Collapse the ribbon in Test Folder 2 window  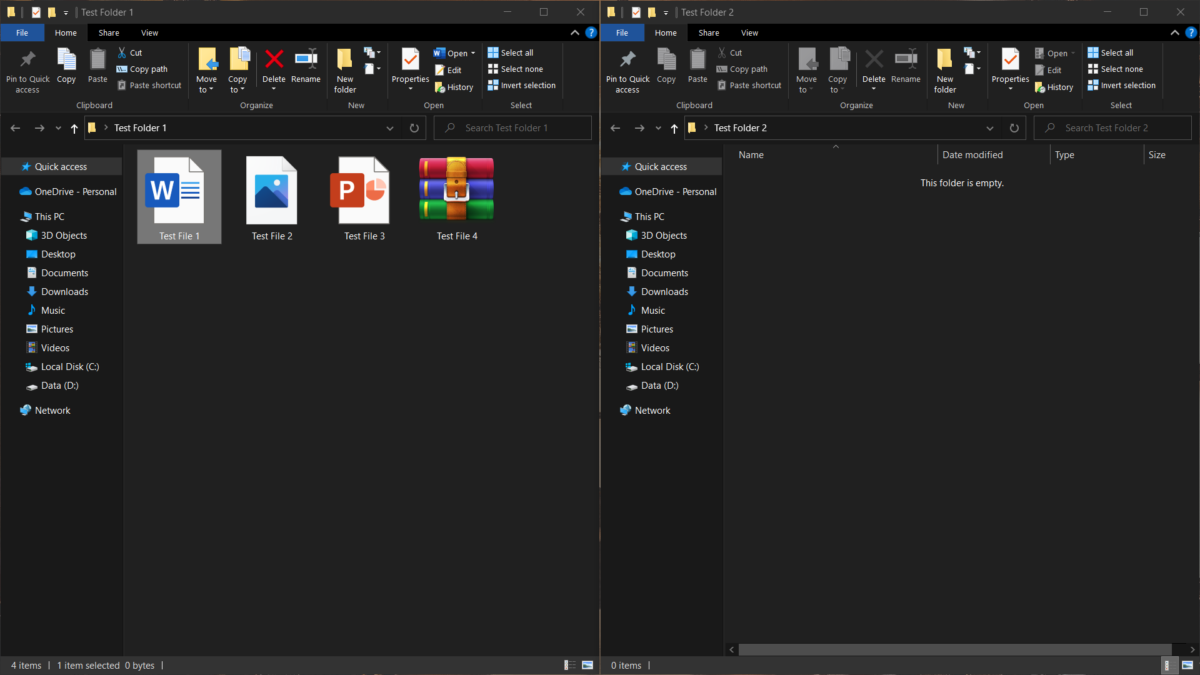click(x=1177, y=33)
